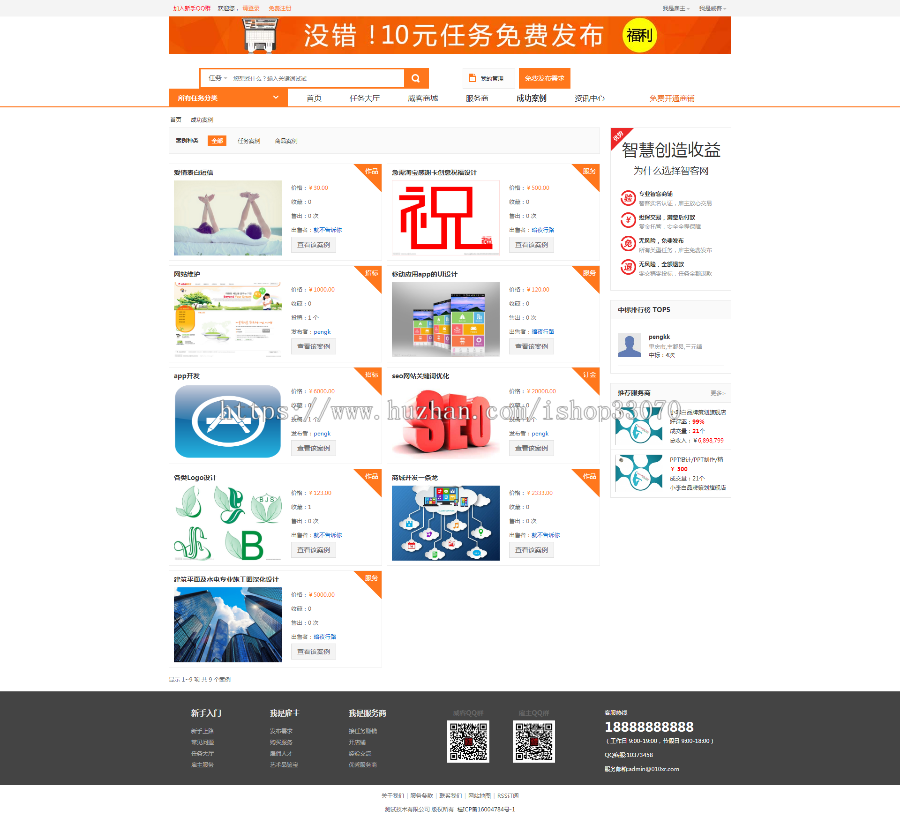Screen dimensions: 900x817
Task: Select the 全部 filter tab
Action: (216, 140)
